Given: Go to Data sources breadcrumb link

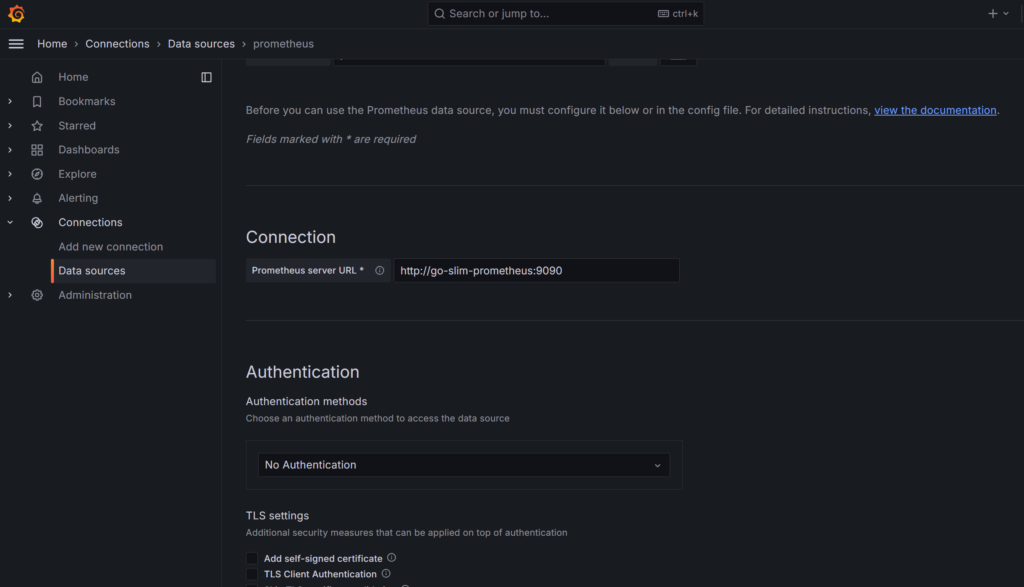Looking at the screenshot, I should pos(201,44).
